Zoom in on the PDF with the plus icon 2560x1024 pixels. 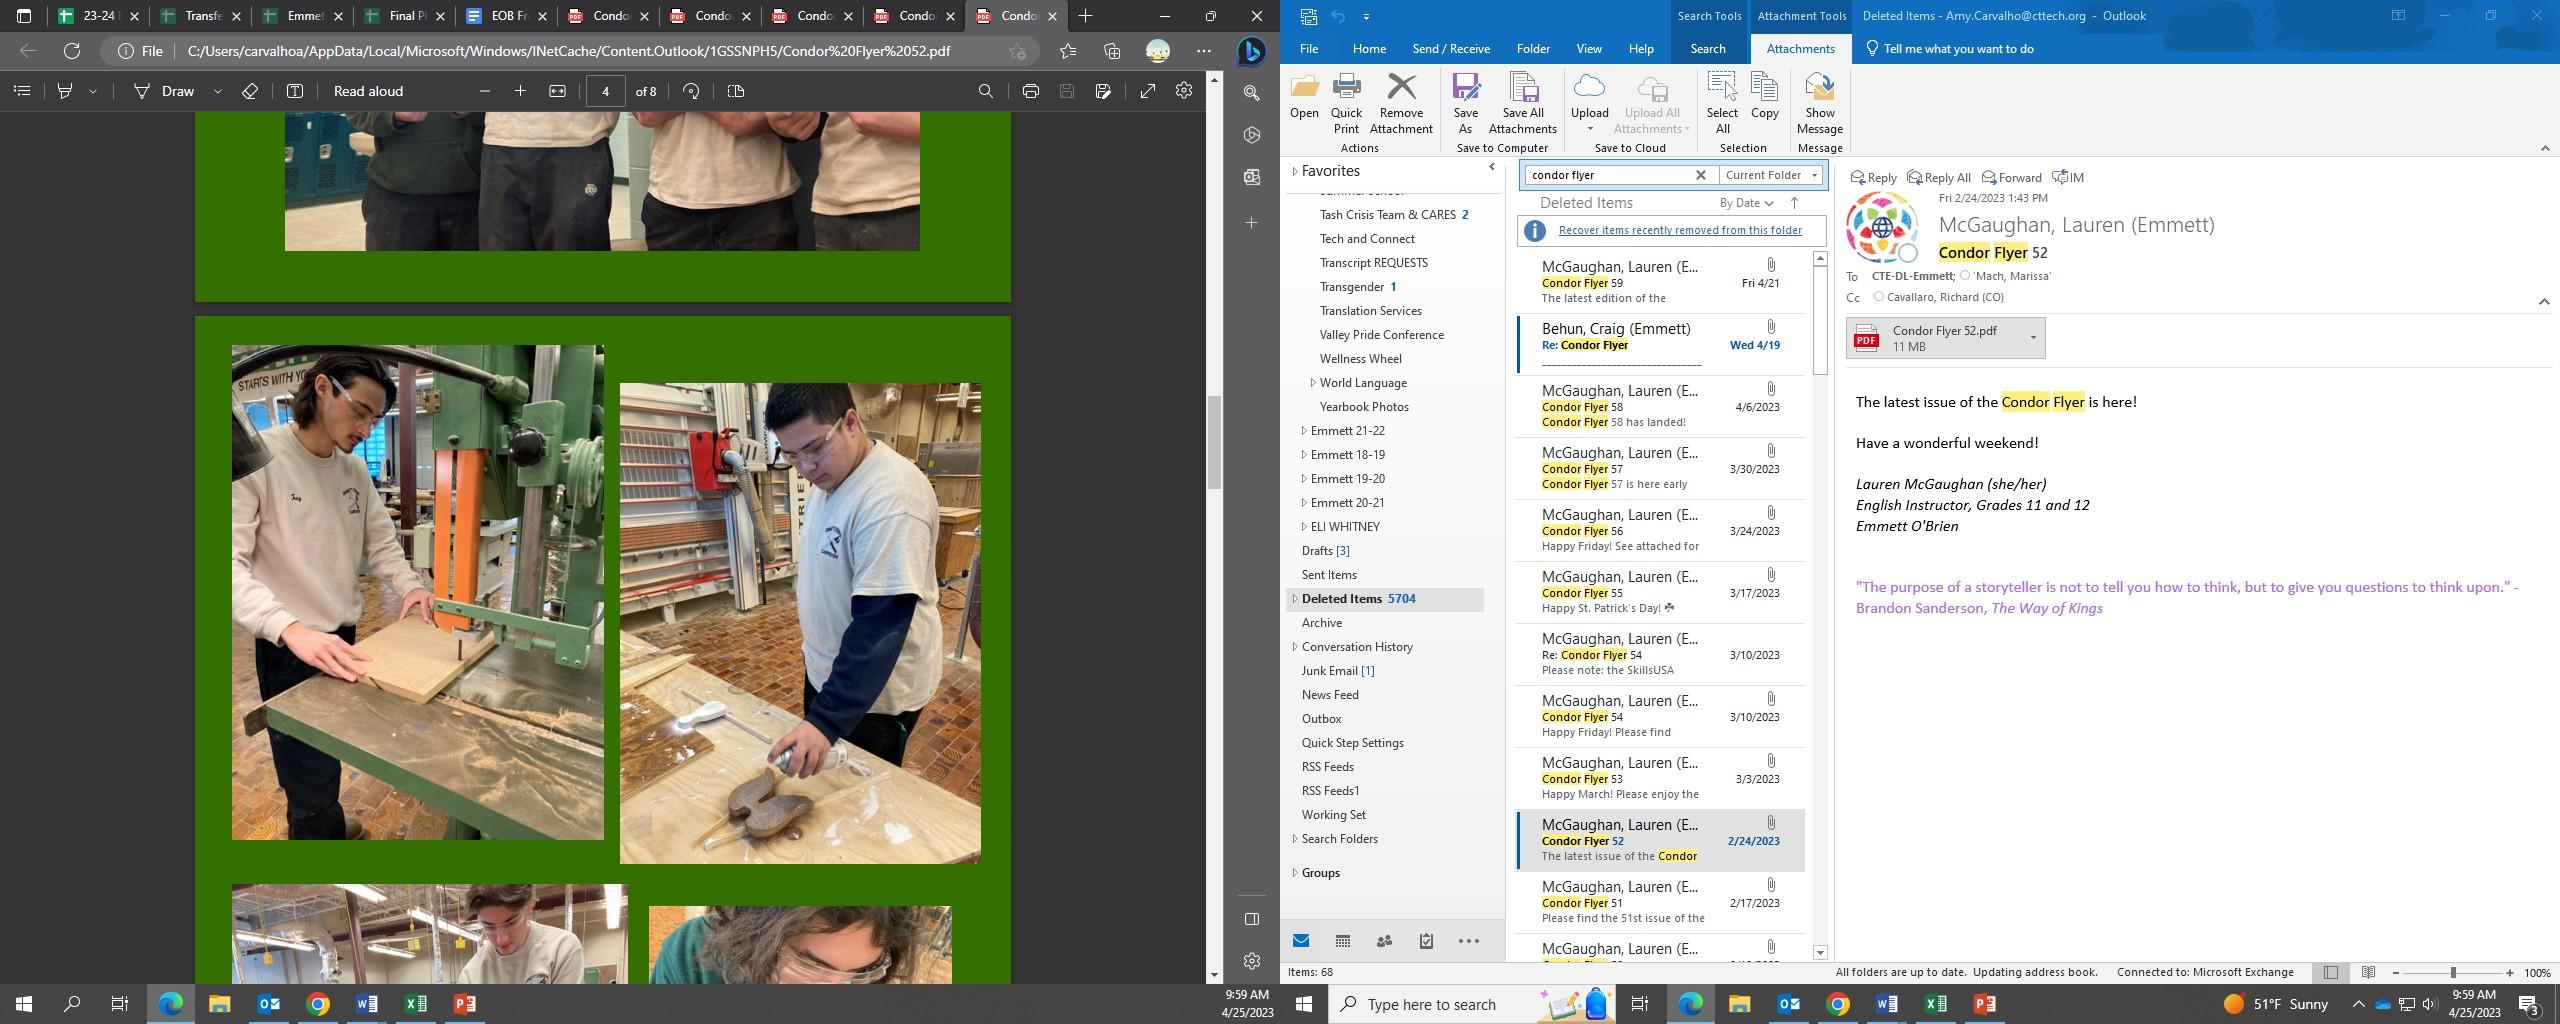point(520,91)
